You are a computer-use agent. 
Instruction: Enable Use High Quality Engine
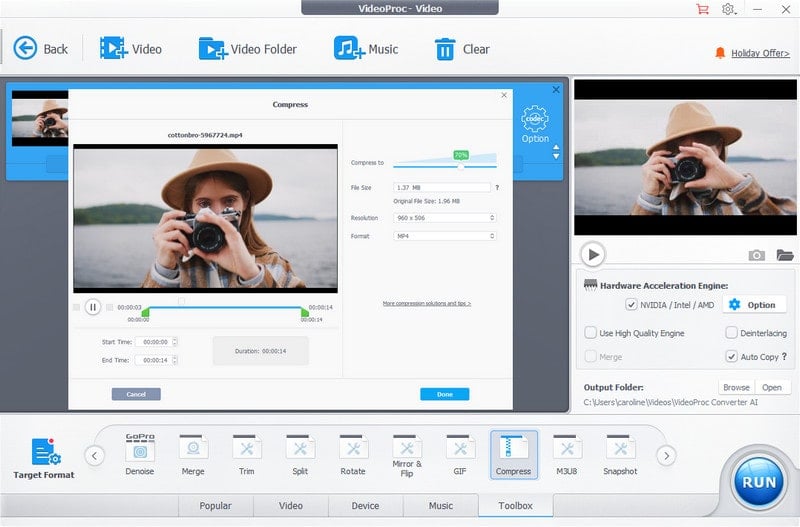pos(590,333)
